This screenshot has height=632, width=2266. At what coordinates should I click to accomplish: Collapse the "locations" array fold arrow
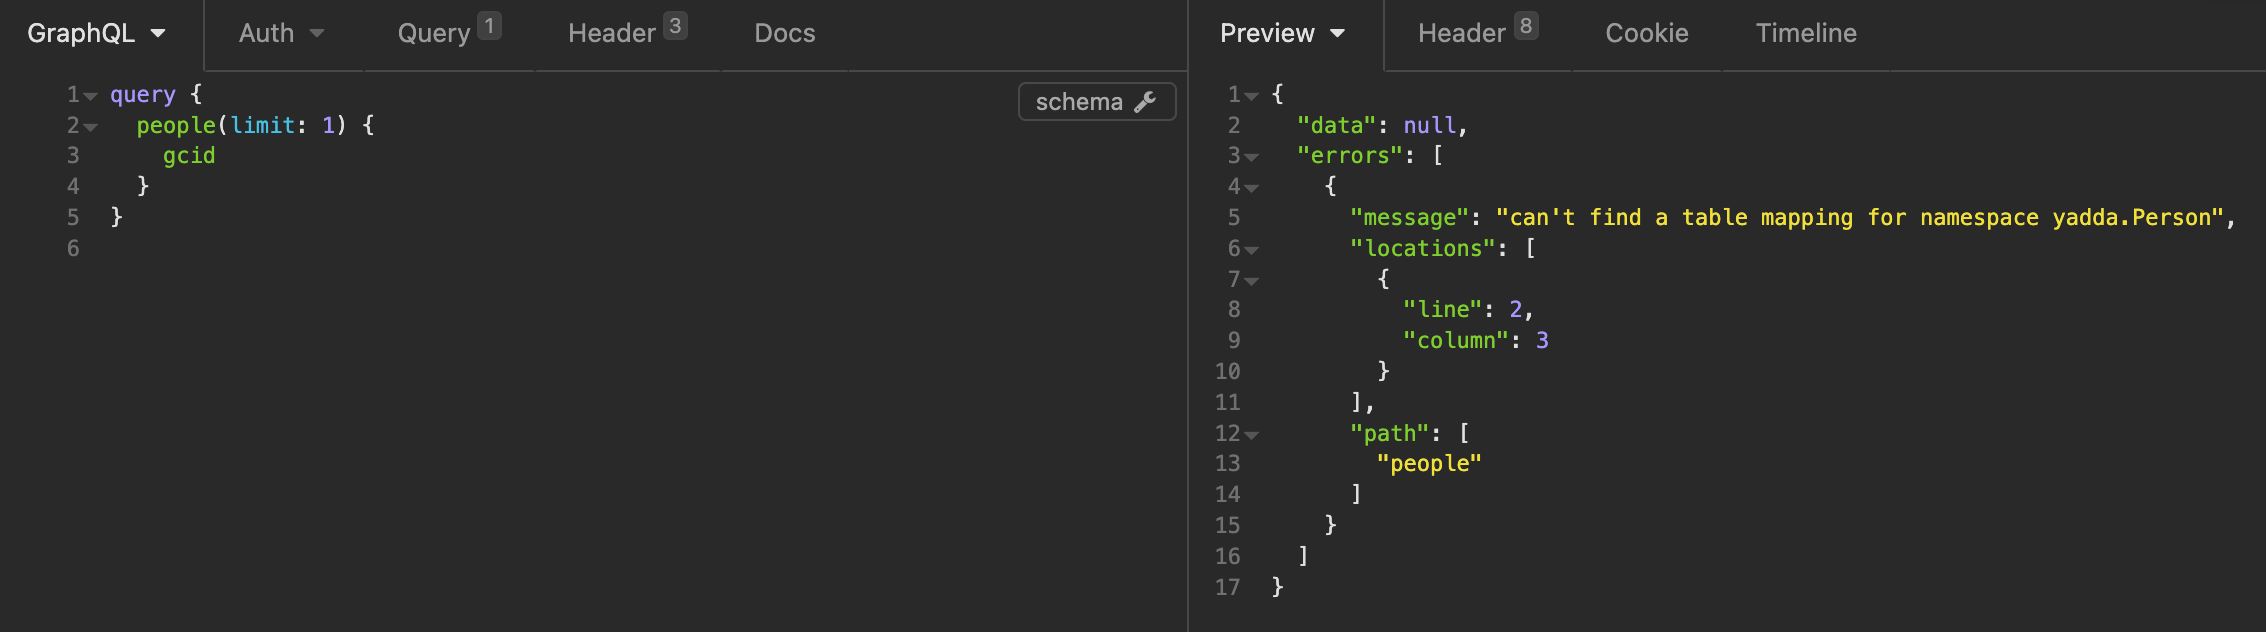point(1251,250)
